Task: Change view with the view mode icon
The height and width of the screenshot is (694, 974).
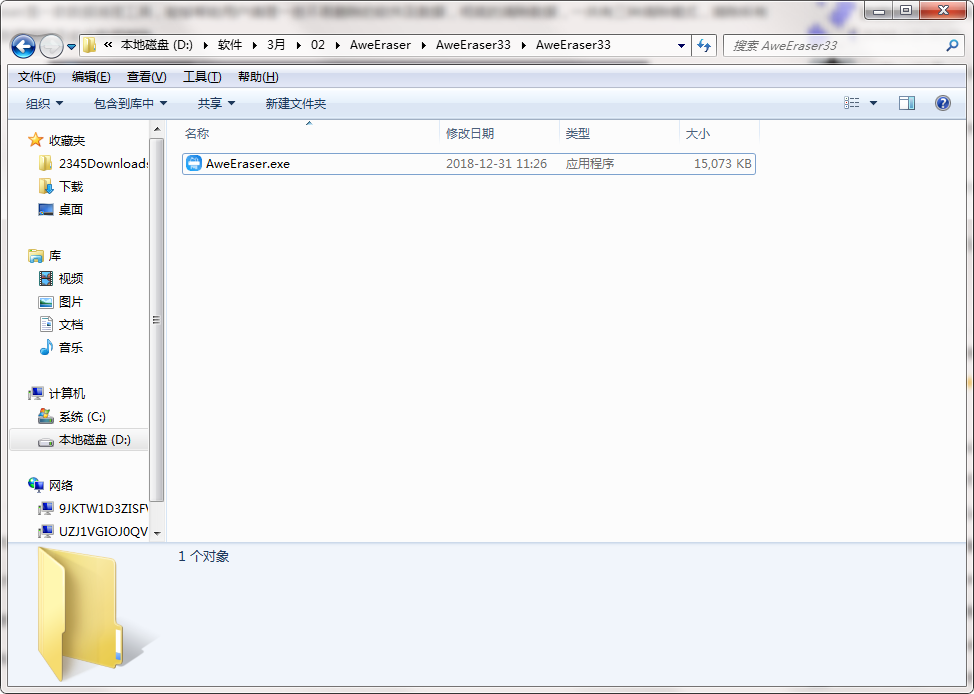Action: pos(852,103)
